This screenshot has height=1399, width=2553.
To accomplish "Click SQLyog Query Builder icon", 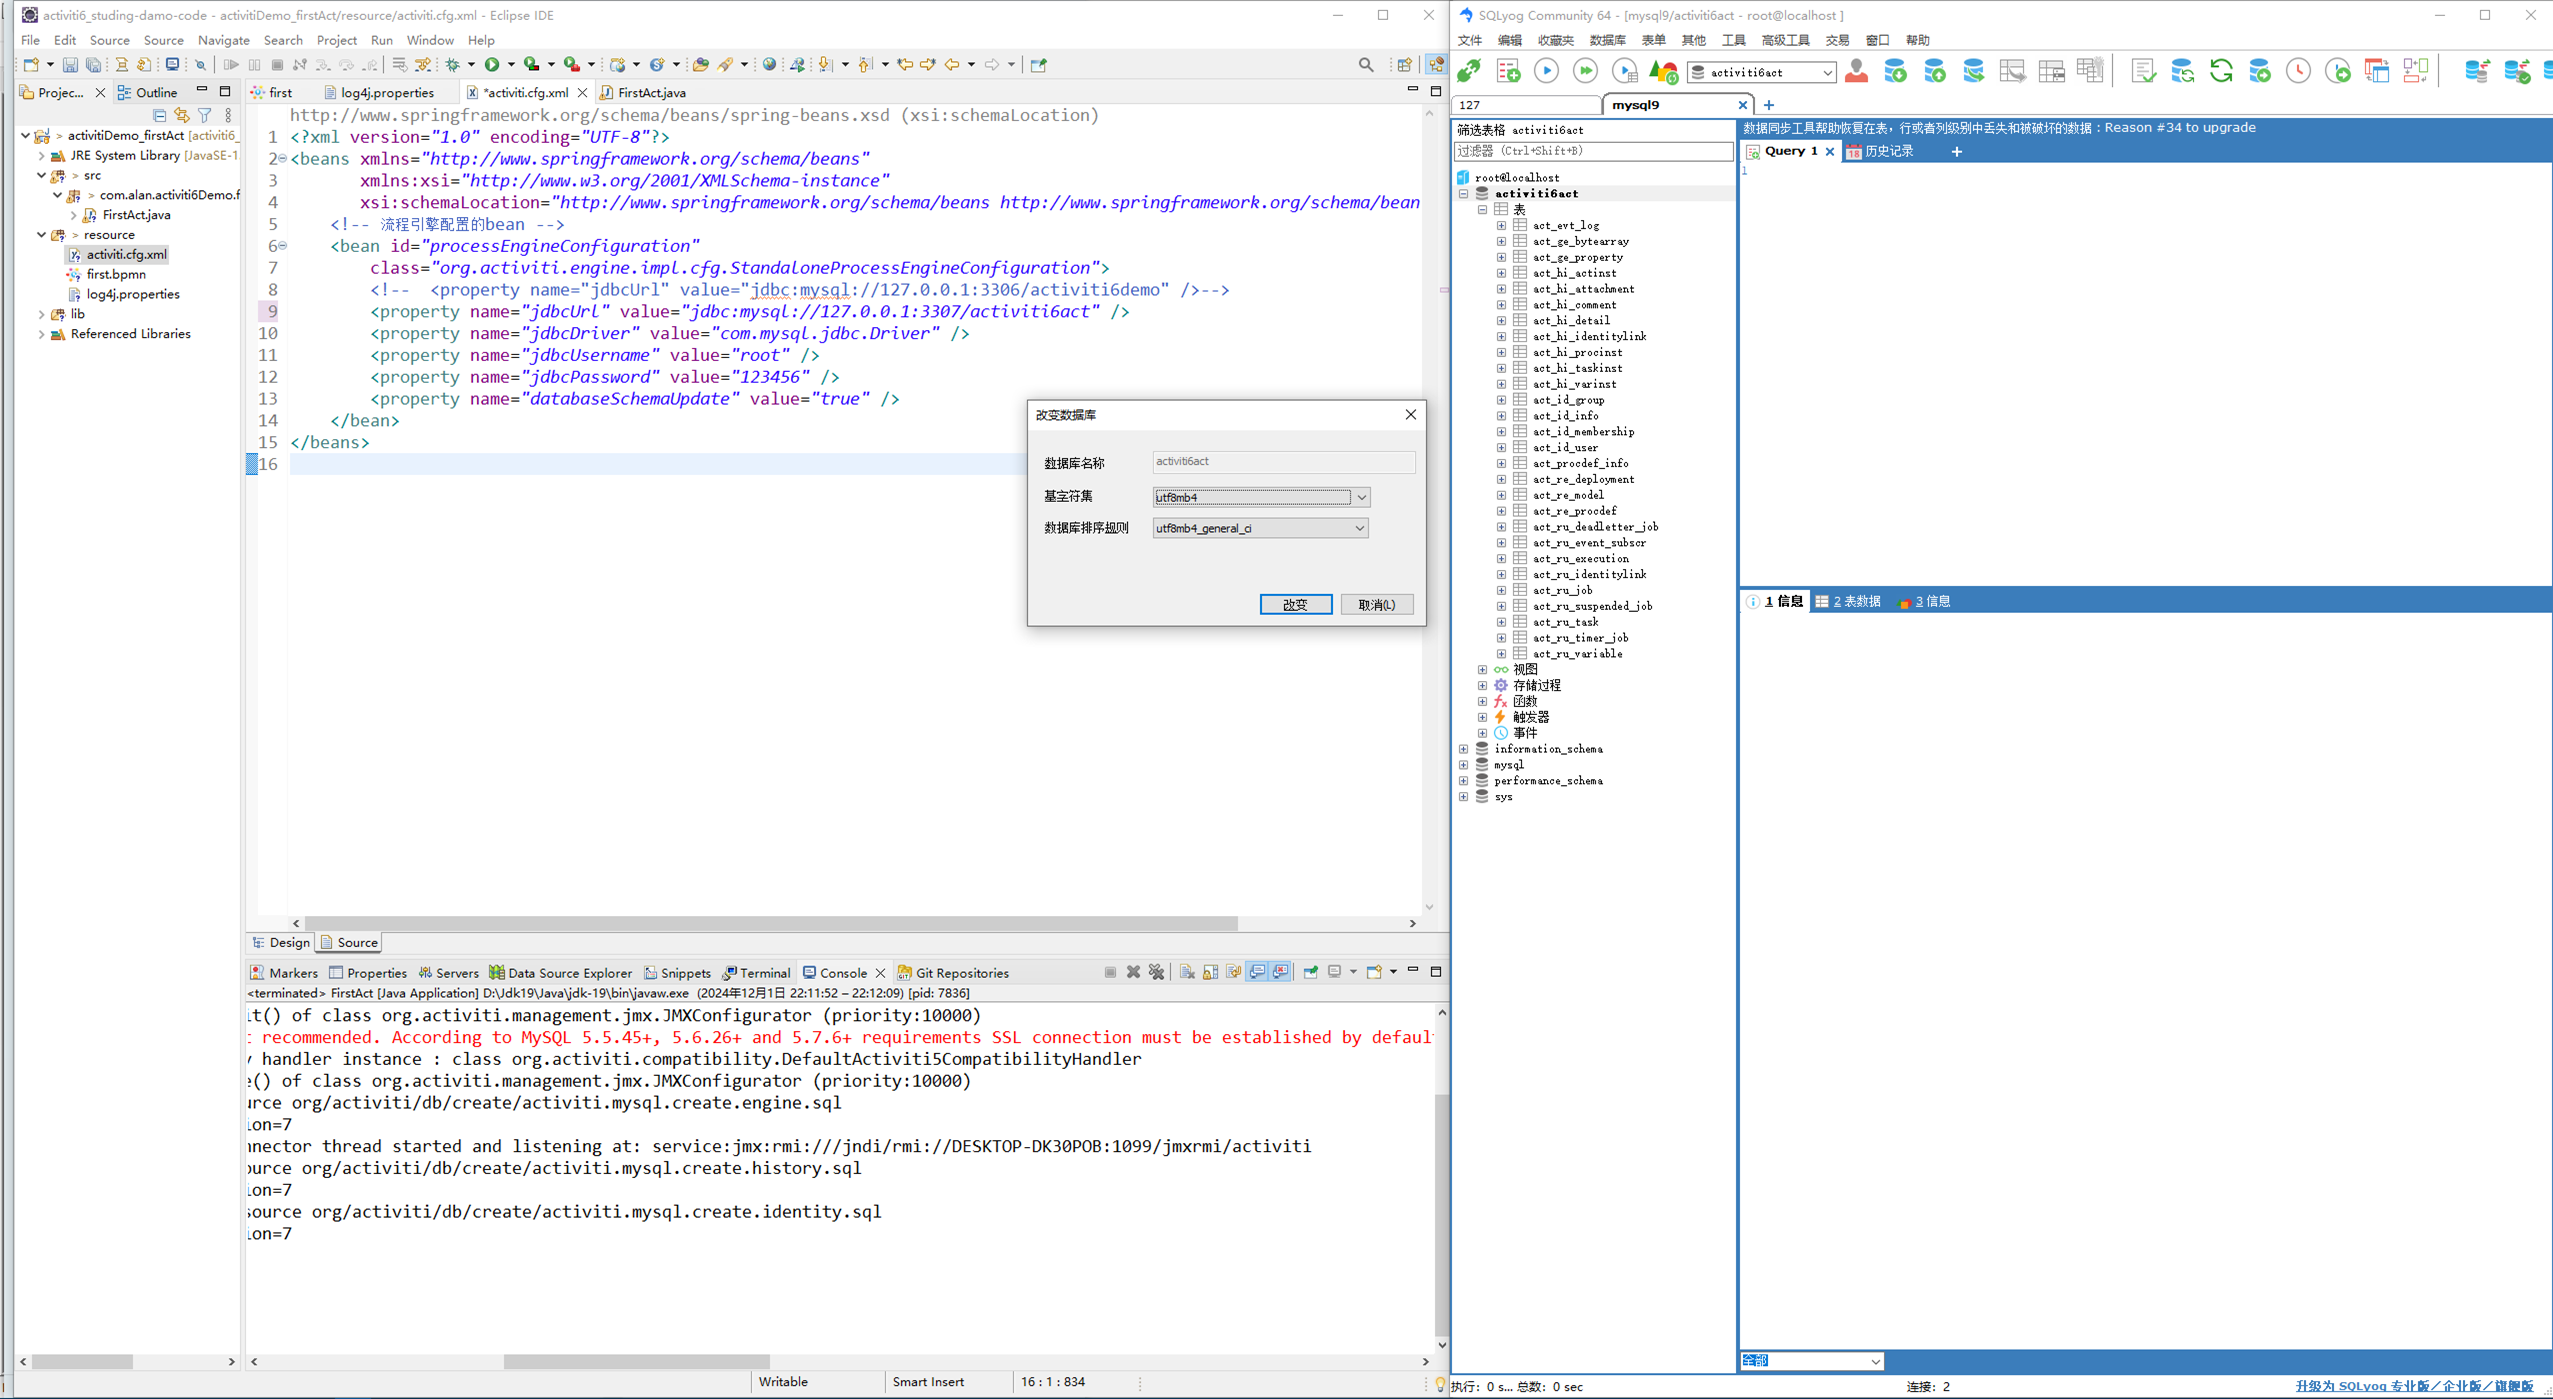I will (x=2377, y=71).
